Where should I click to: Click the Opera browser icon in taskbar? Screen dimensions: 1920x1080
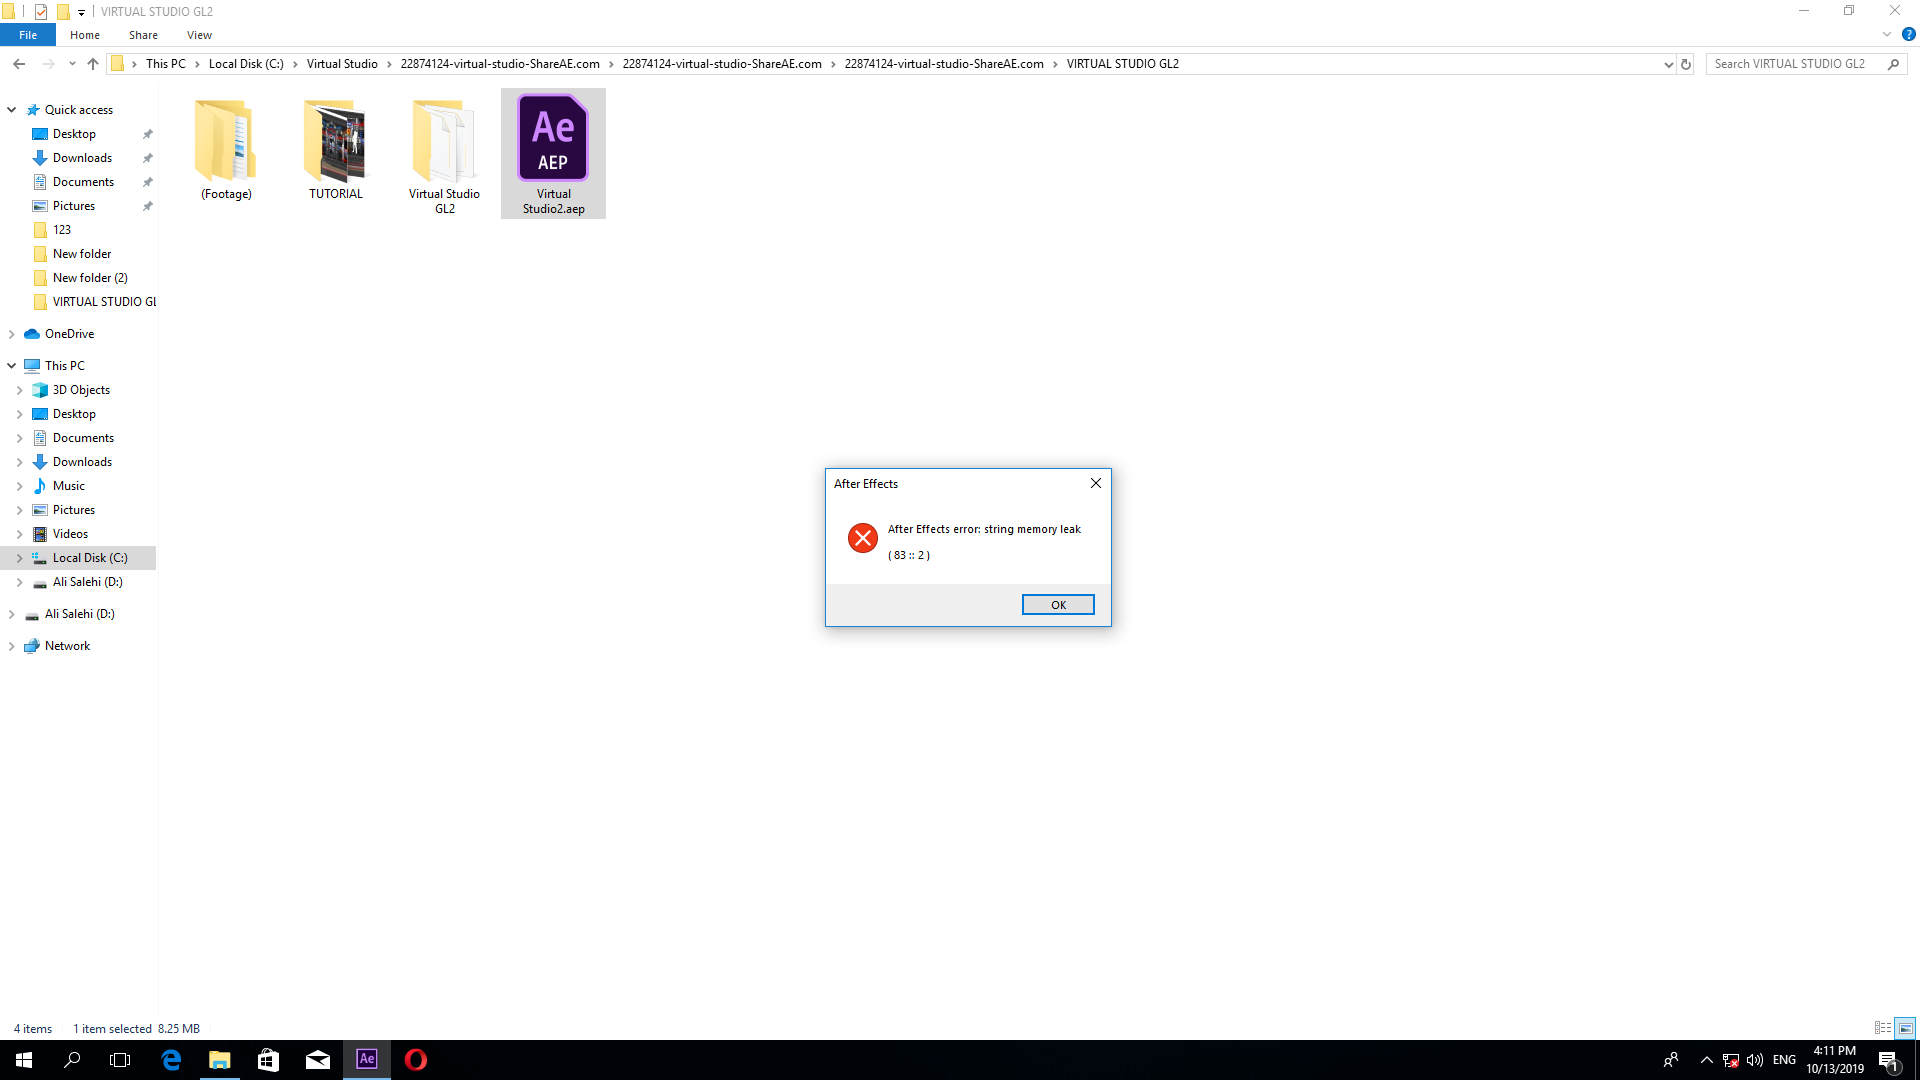click(415, 1059)
